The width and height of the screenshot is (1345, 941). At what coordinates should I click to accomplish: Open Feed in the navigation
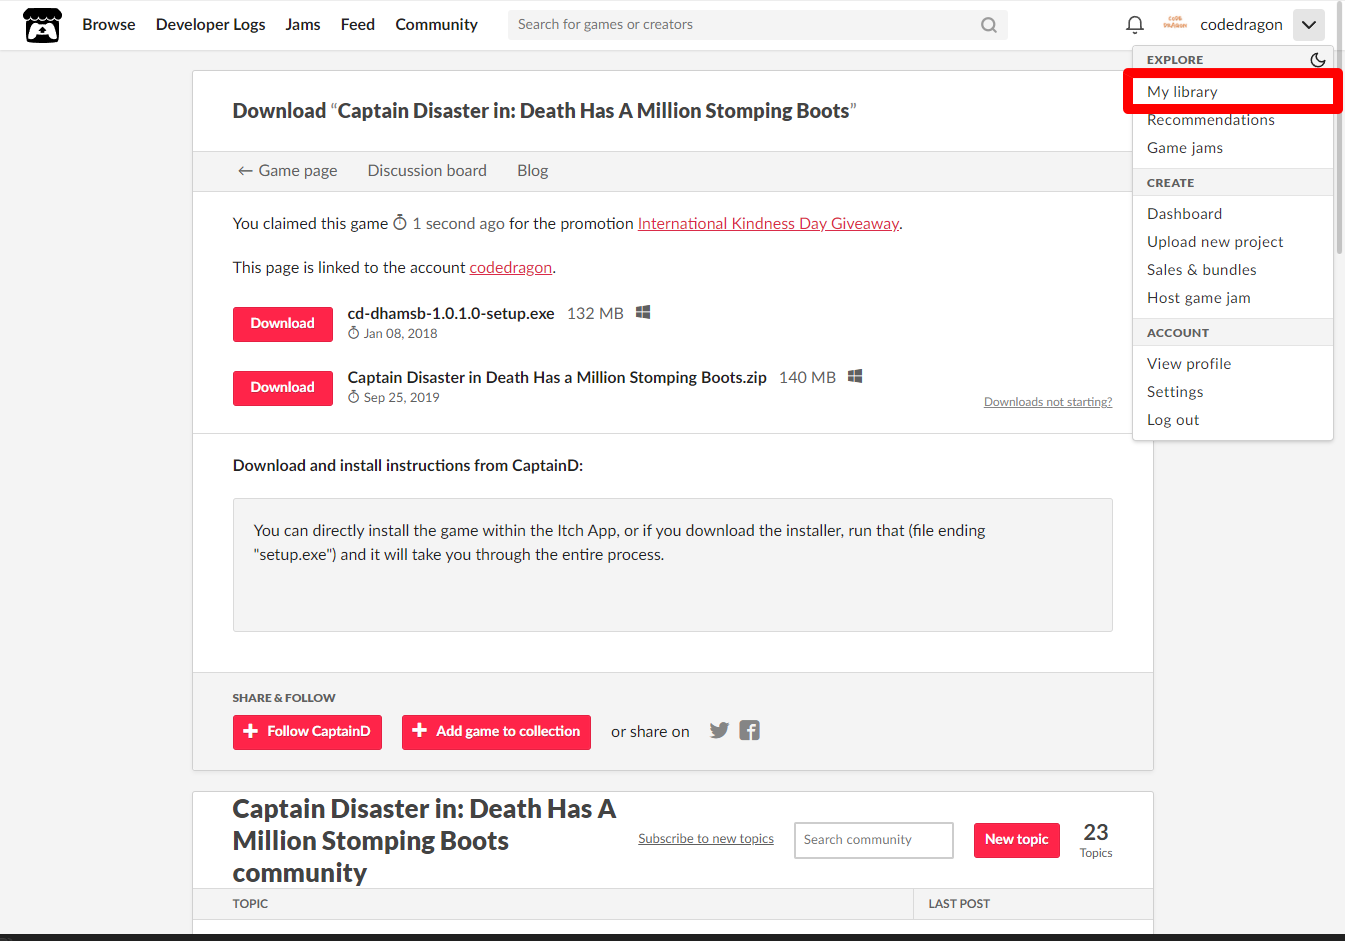tap(358, 25)
